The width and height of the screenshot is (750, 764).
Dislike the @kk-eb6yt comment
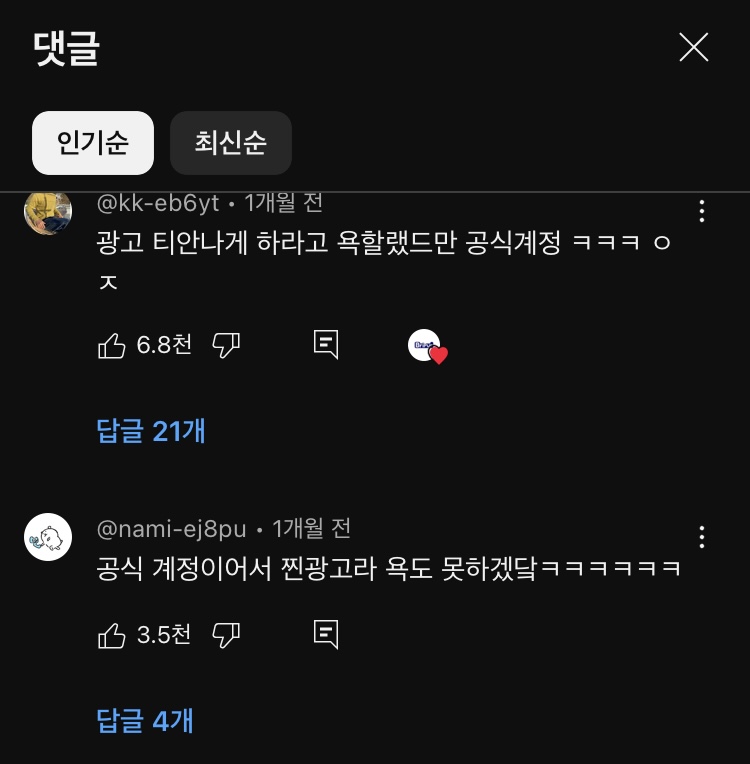point(226,345)
